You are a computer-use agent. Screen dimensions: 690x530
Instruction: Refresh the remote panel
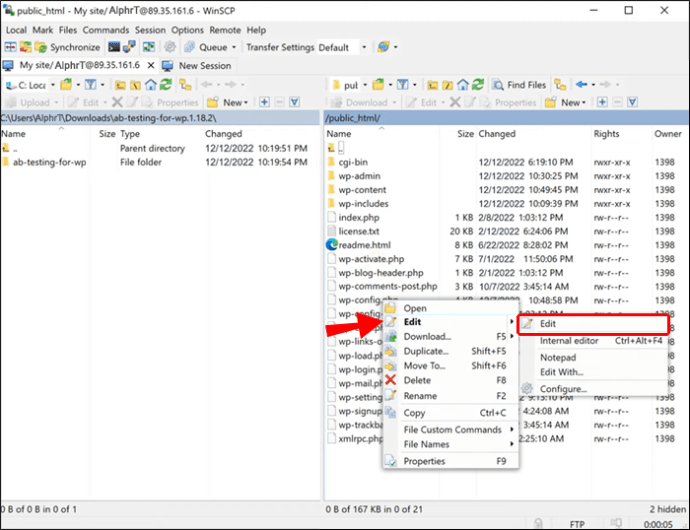click(x=478, y=85)
